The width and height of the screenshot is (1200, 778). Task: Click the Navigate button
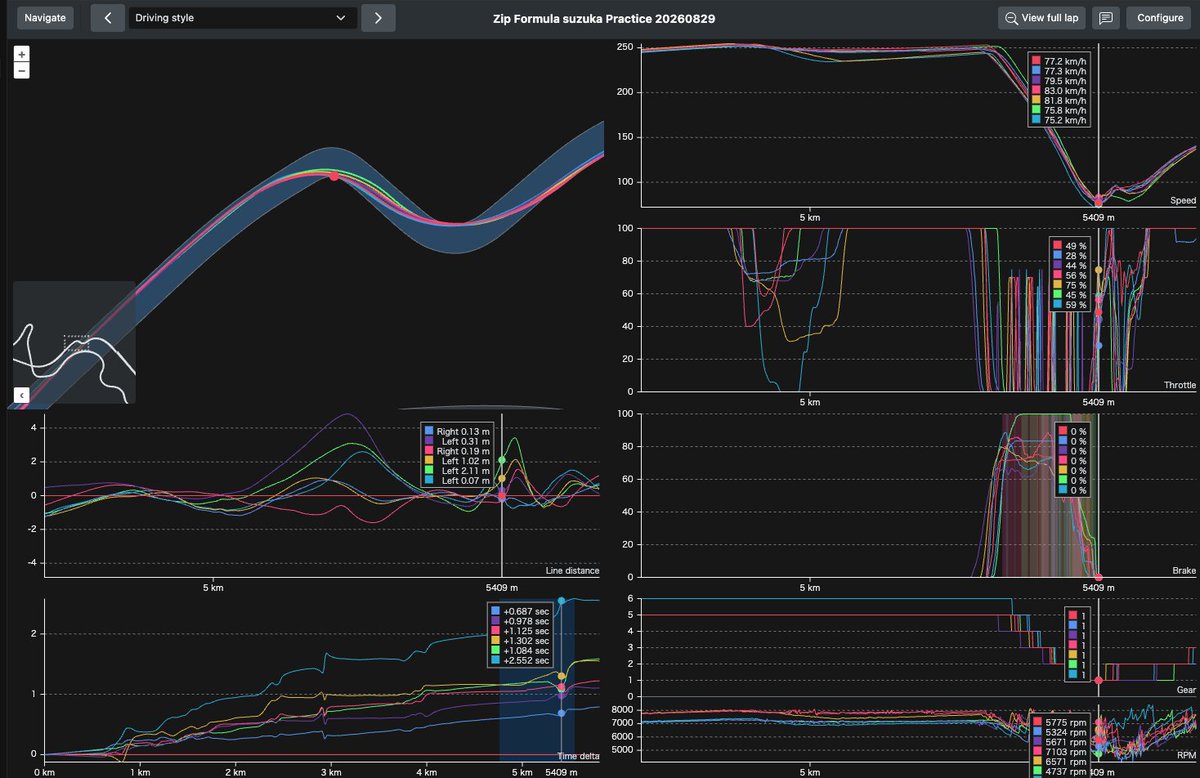(45, 18)
